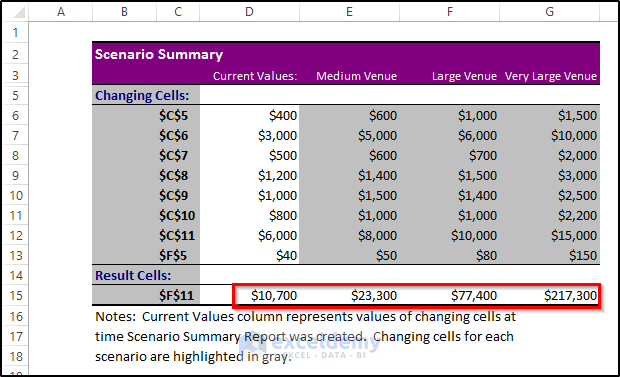The width and height of the screenshot is (620, 377).
Task: Select row 3 header
Action: coord(15,75)
